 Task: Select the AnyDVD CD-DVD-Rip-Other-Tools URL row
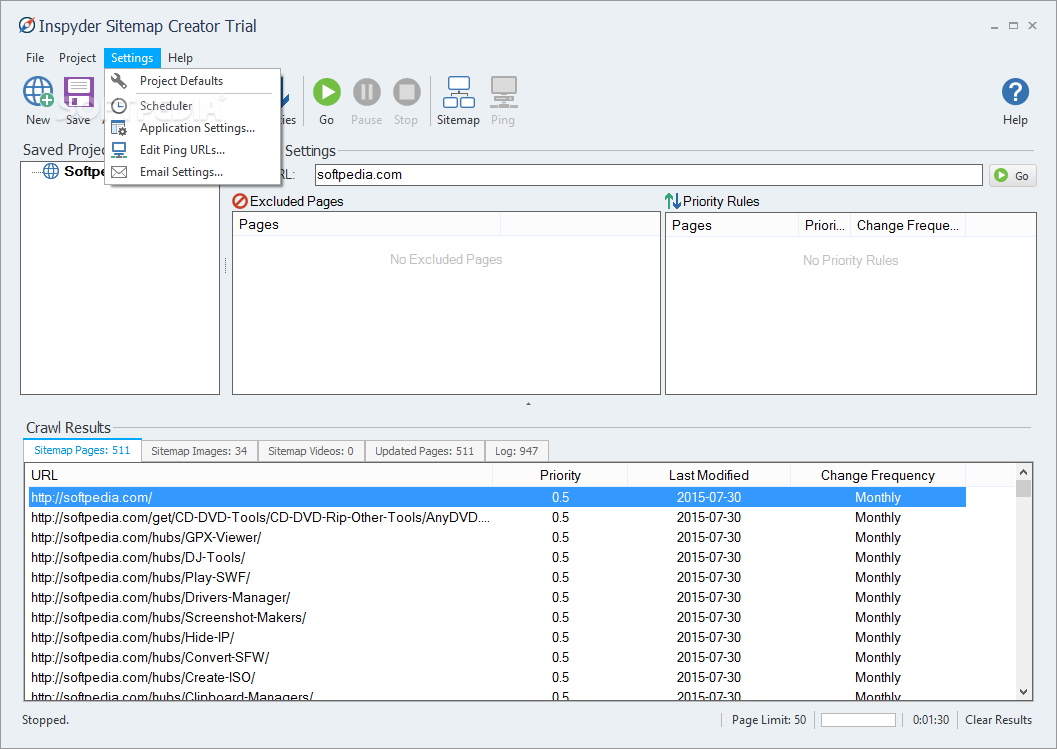497,518
